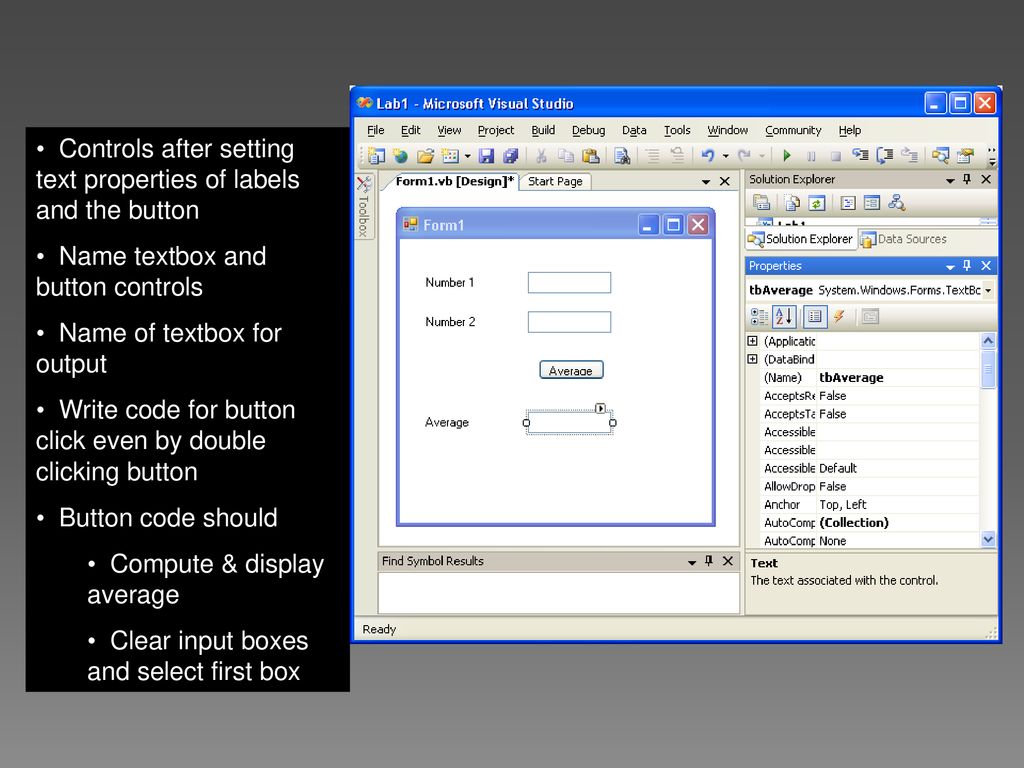Open the Project menu

tap(496, 130)
